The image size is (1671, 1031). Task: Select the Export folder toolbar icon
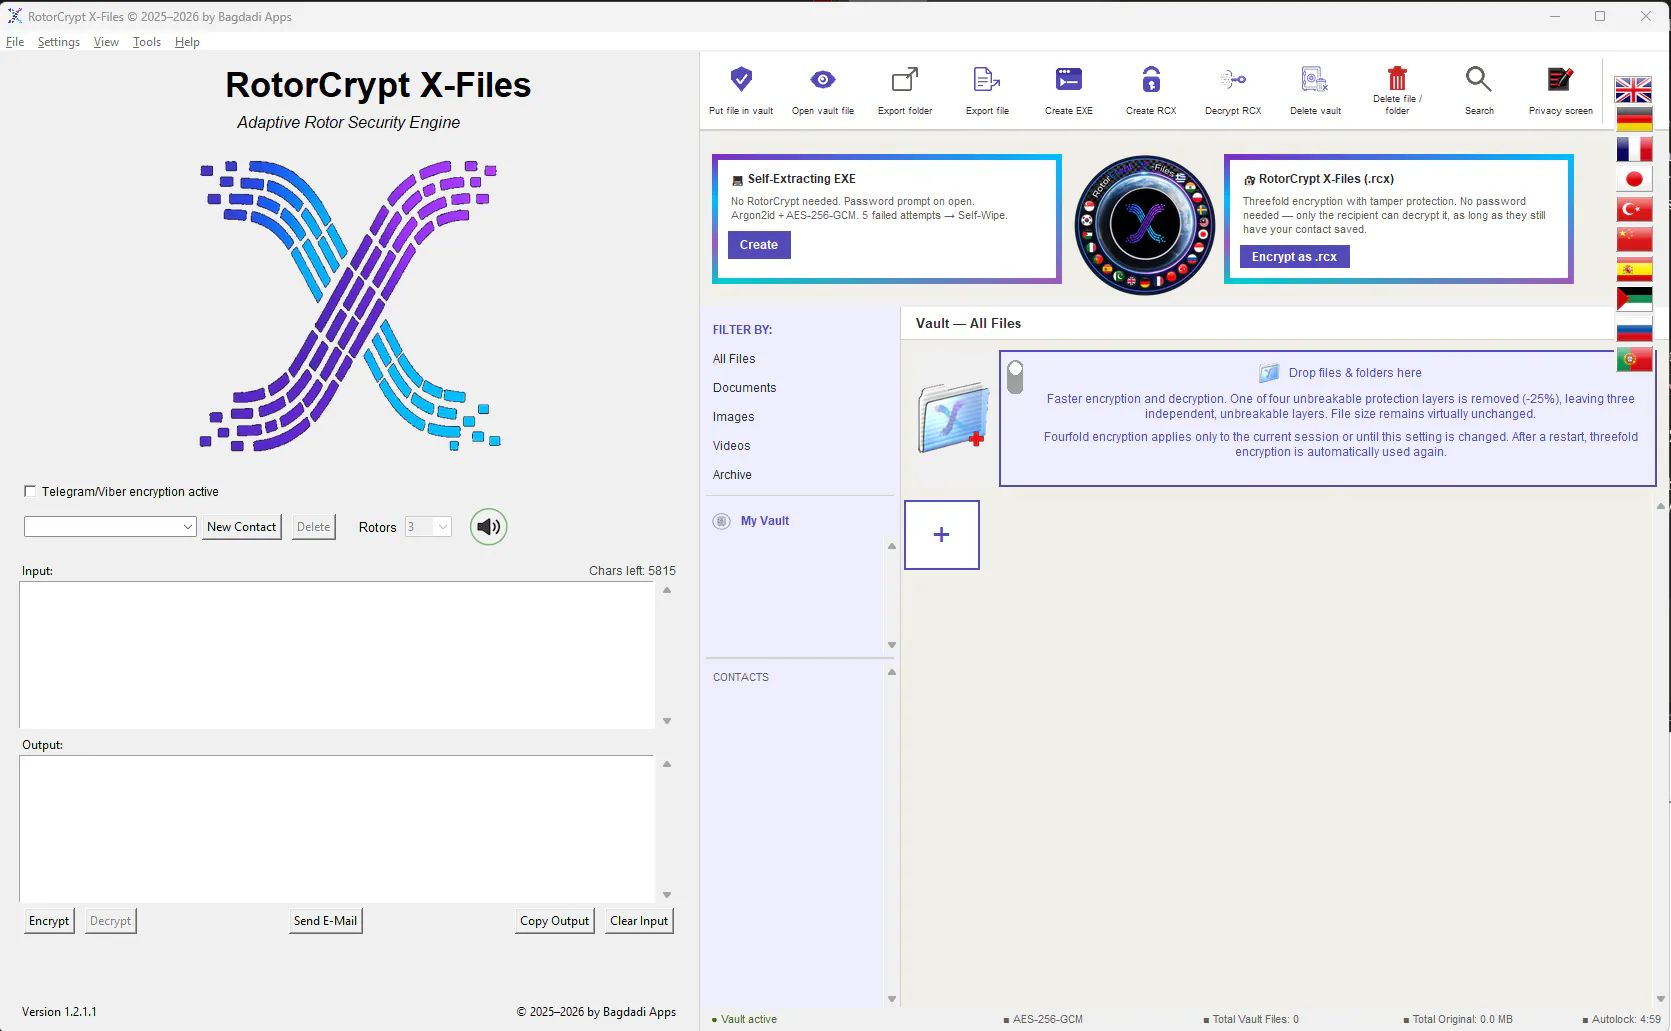coord(905,79)
